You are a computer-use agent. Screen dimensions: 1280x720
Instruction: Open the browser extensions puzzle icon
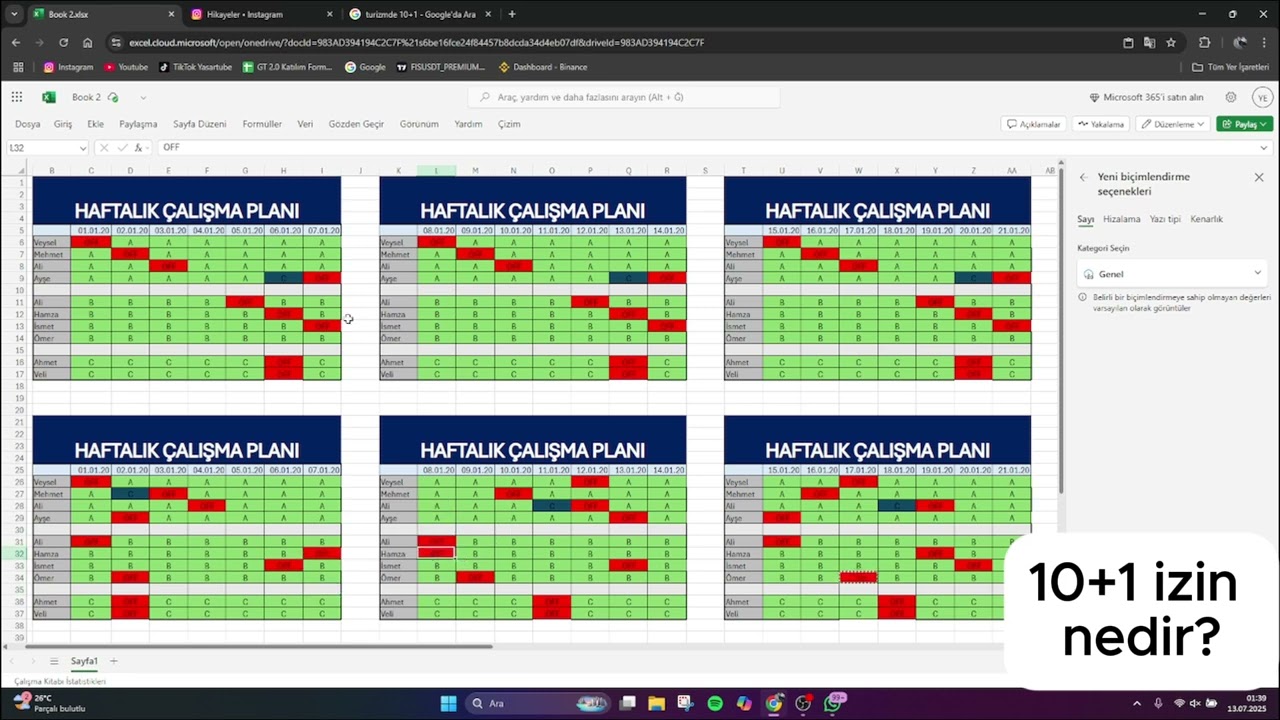(1204, 43)
